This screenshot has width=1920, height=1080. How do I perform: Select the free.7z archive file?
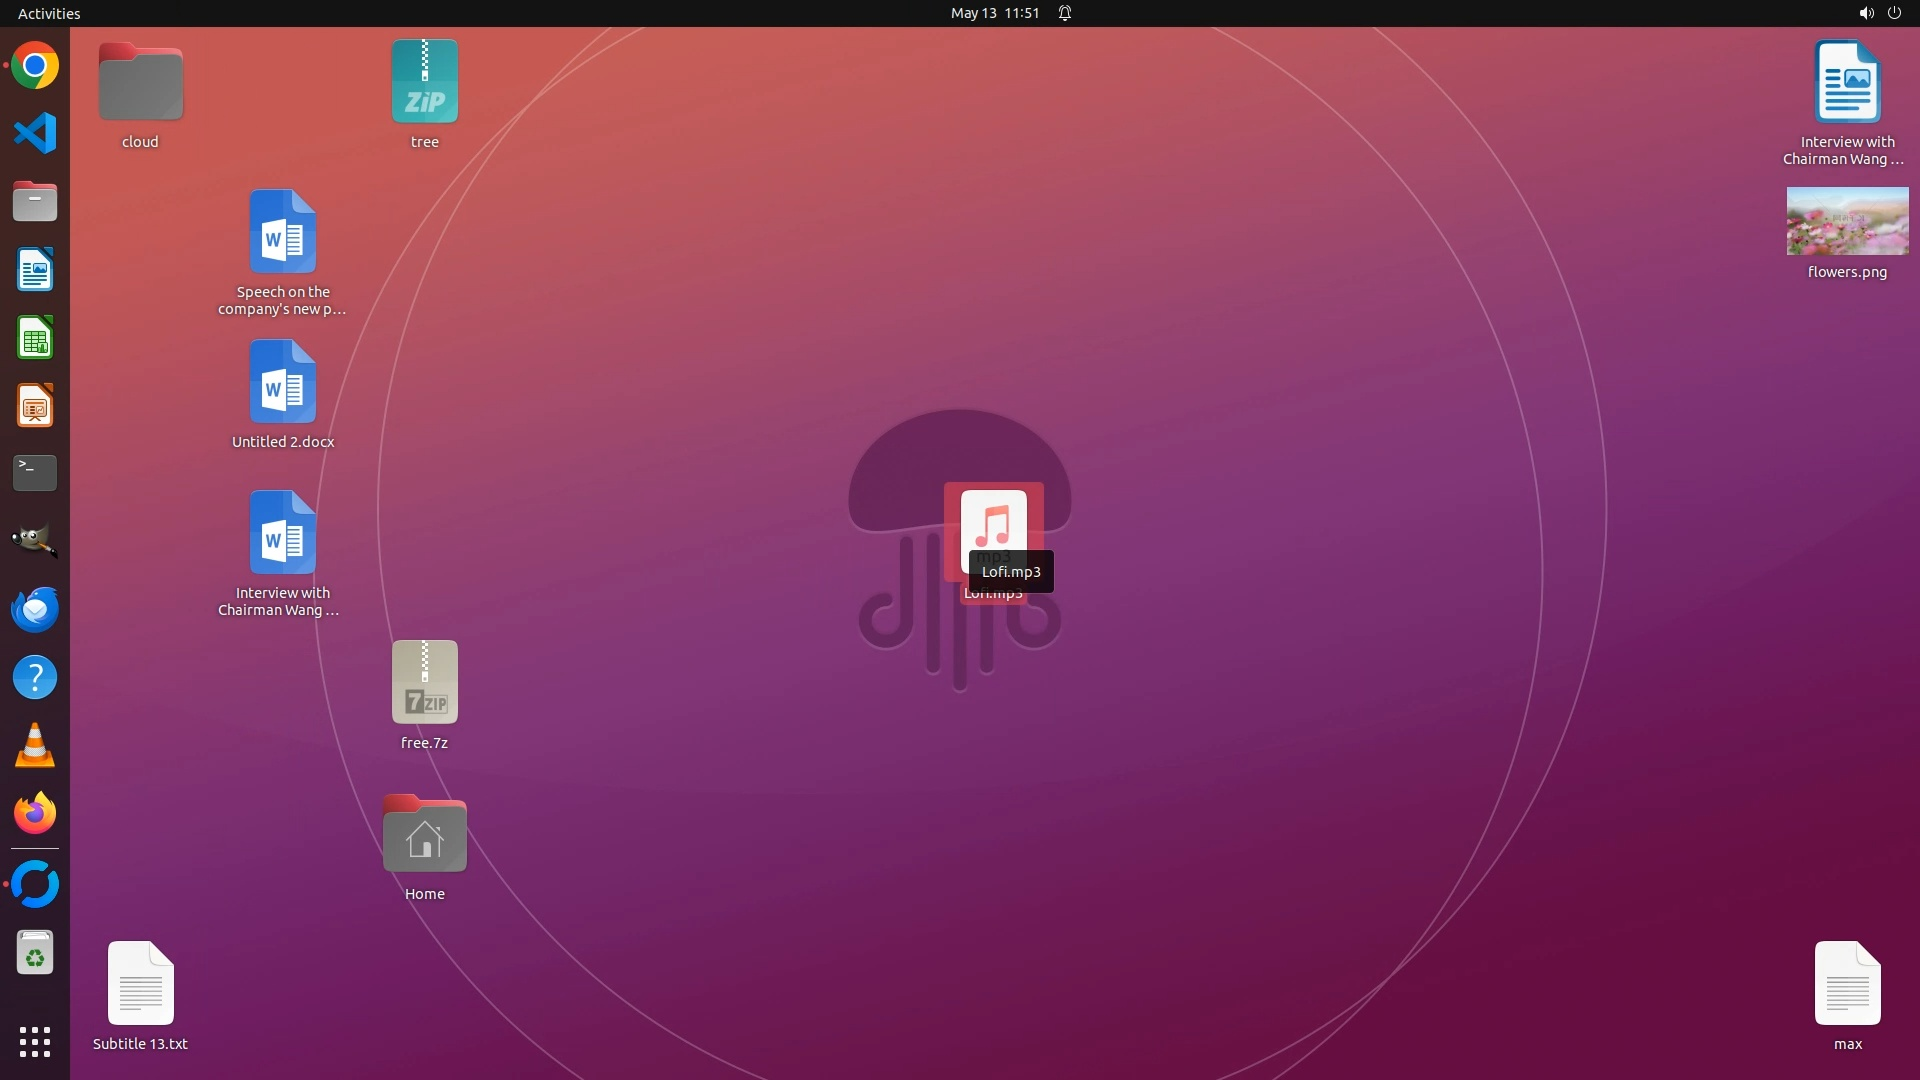pyautogui.click(x=425, y=683)
